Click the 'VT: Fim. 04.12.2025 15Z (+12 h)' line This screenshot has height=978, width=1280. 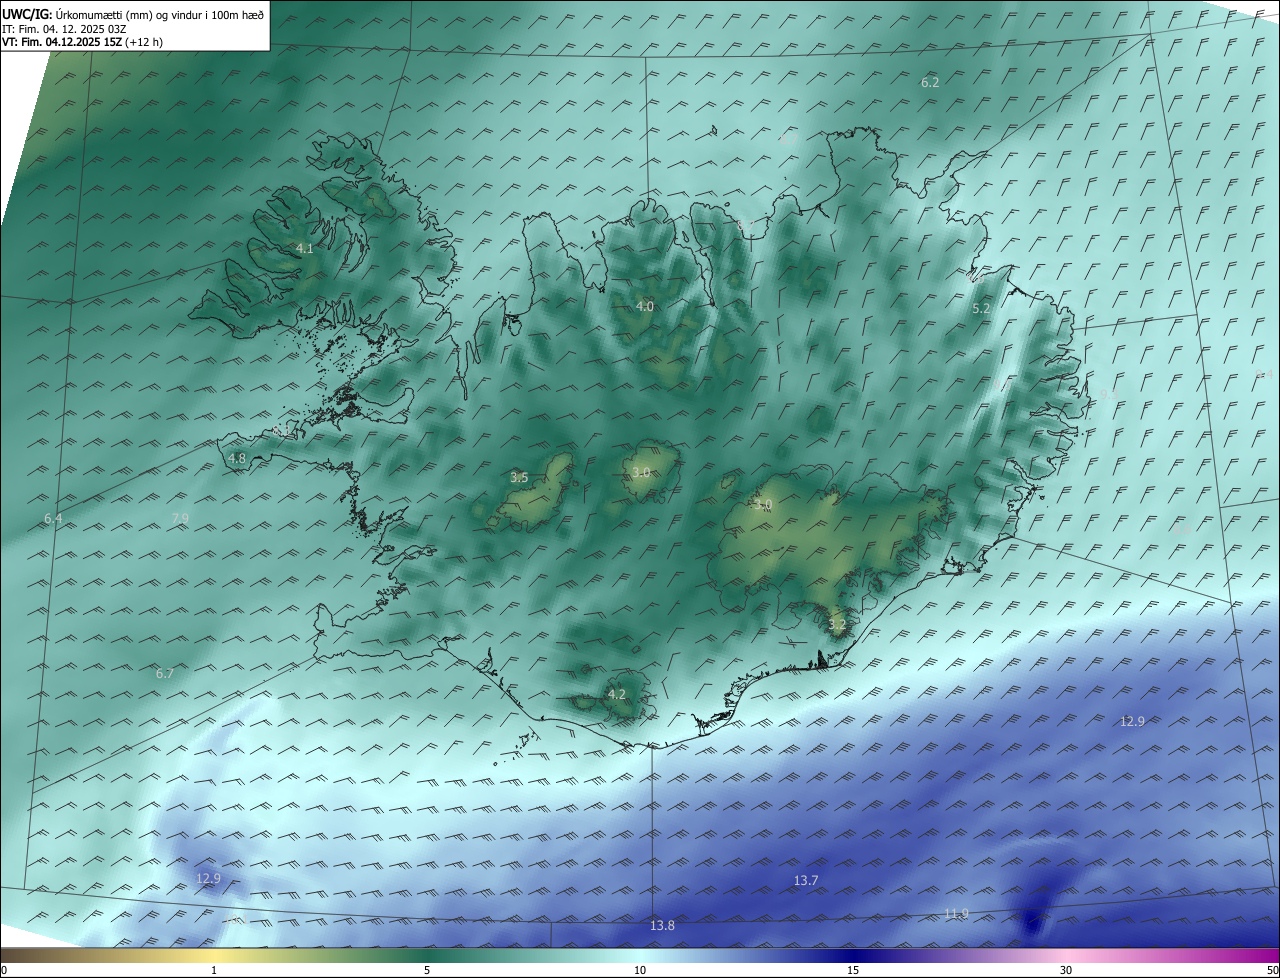click(82, 42)
